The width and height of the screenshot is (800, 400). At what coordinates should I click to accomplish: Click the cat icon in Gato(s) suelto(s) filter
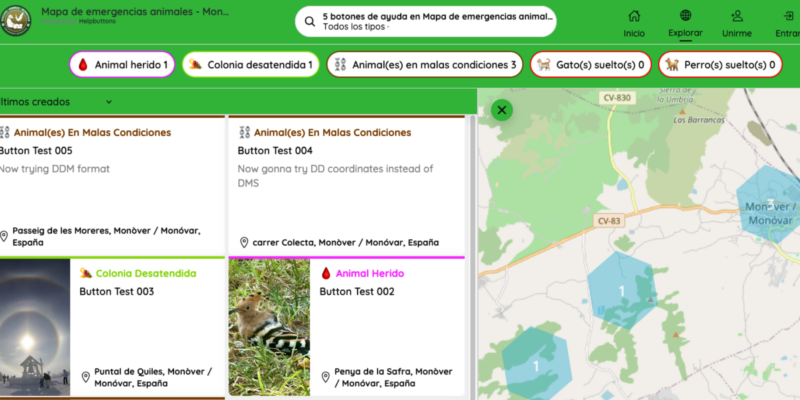(544, 65)
